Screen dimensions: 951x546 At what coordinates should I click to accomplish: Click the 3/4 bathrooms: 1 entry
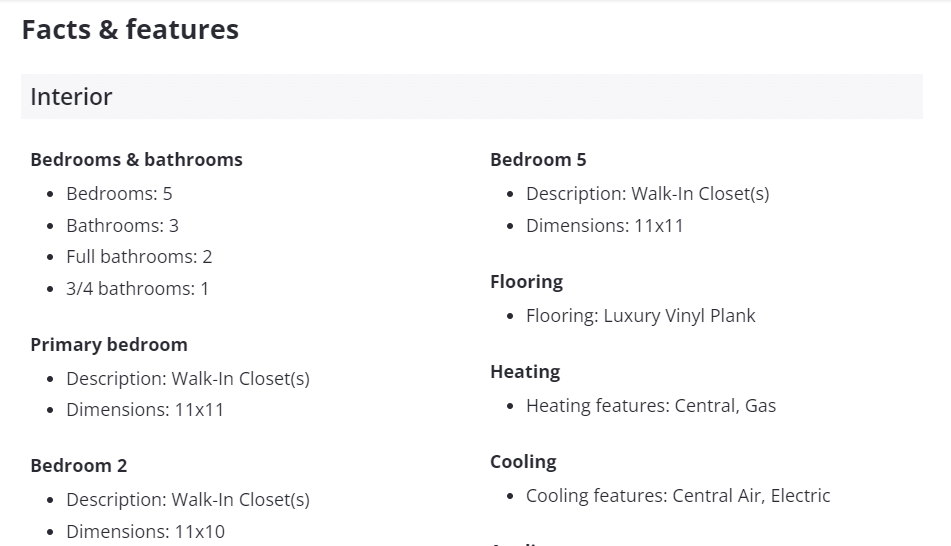click(x=137, y=289)
